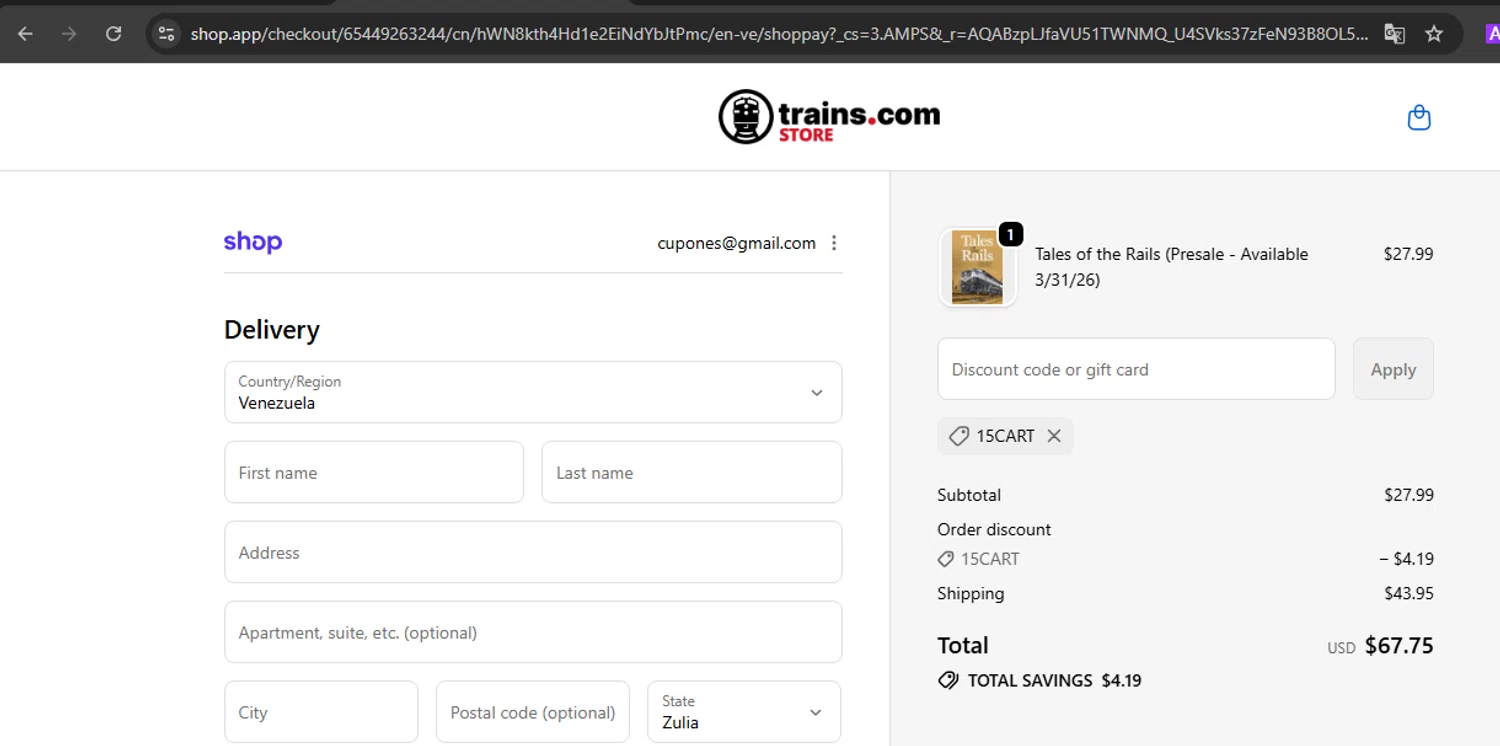Click the translate page icon
This screenshot has width=1500, height=746.
1394,34
